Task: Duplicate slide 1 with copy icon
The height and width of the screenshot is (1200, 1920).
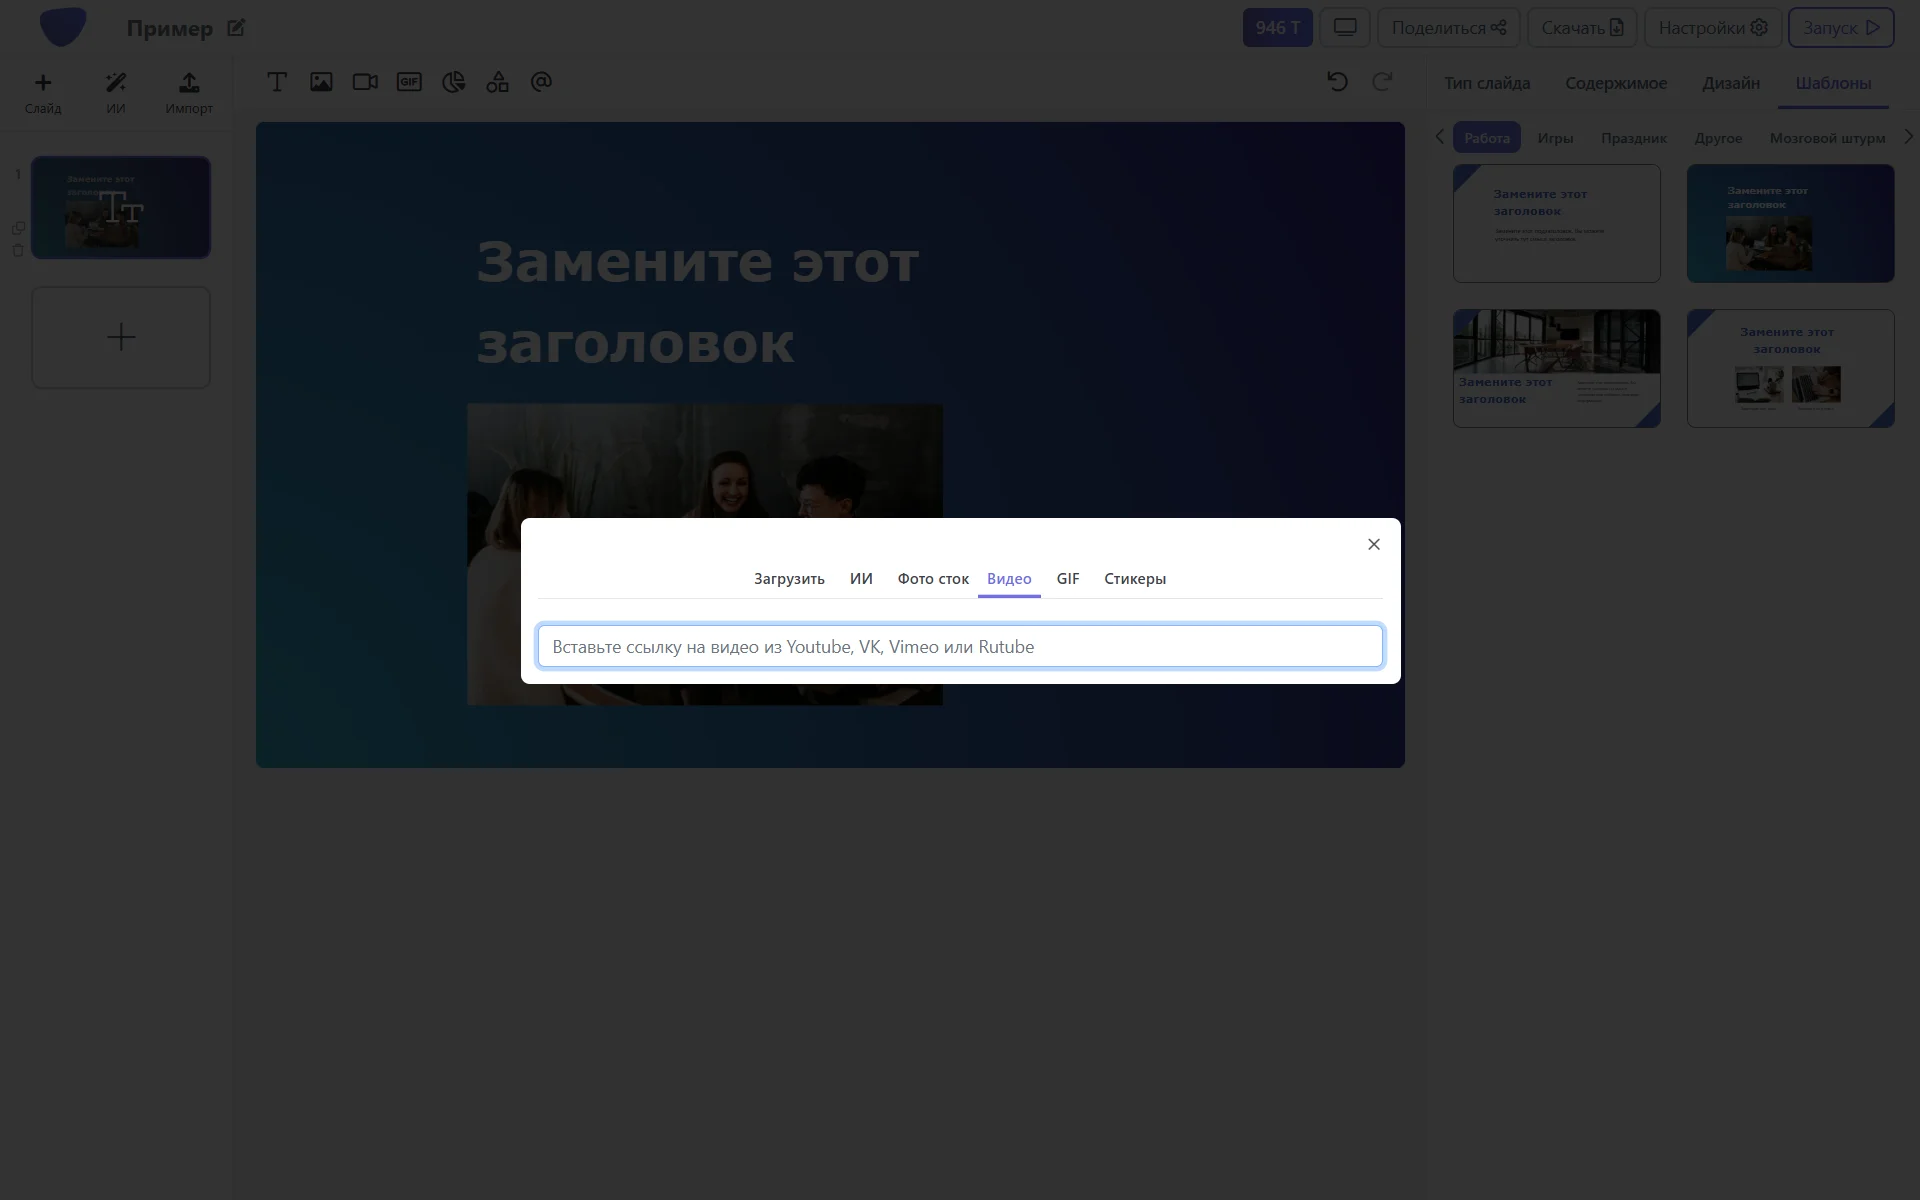Action: click(x=18, y=228)
